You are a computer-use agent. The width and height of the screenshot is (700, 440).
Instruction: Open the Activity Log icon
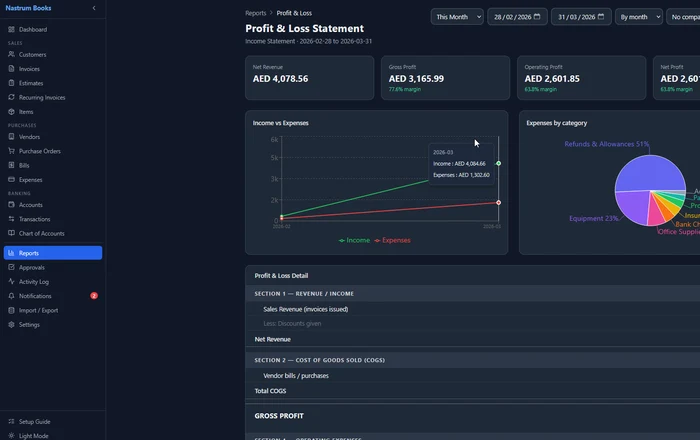(x=11, y=282)
